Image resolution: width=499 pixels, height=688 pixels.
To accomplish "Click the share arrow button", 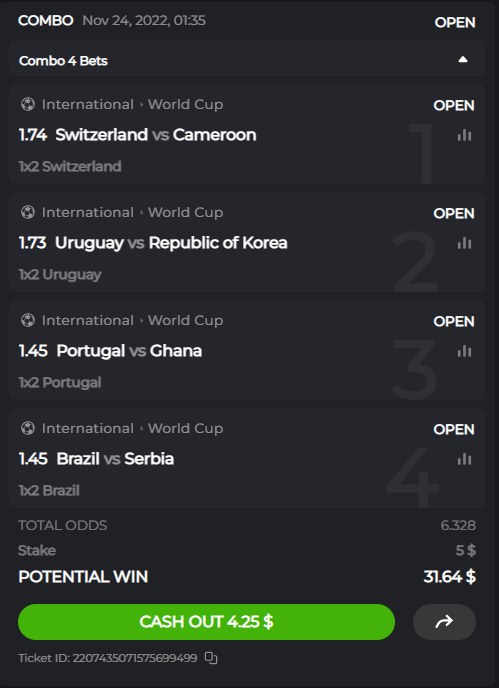I will [x=444, y=622].
